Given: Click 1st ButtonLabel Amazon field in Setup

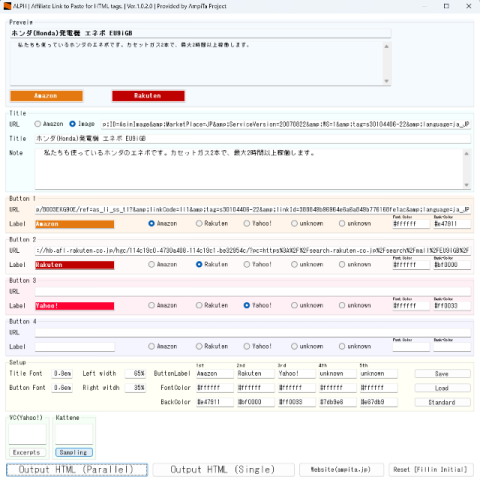Looking at the screenshot, I should [215, 374].
